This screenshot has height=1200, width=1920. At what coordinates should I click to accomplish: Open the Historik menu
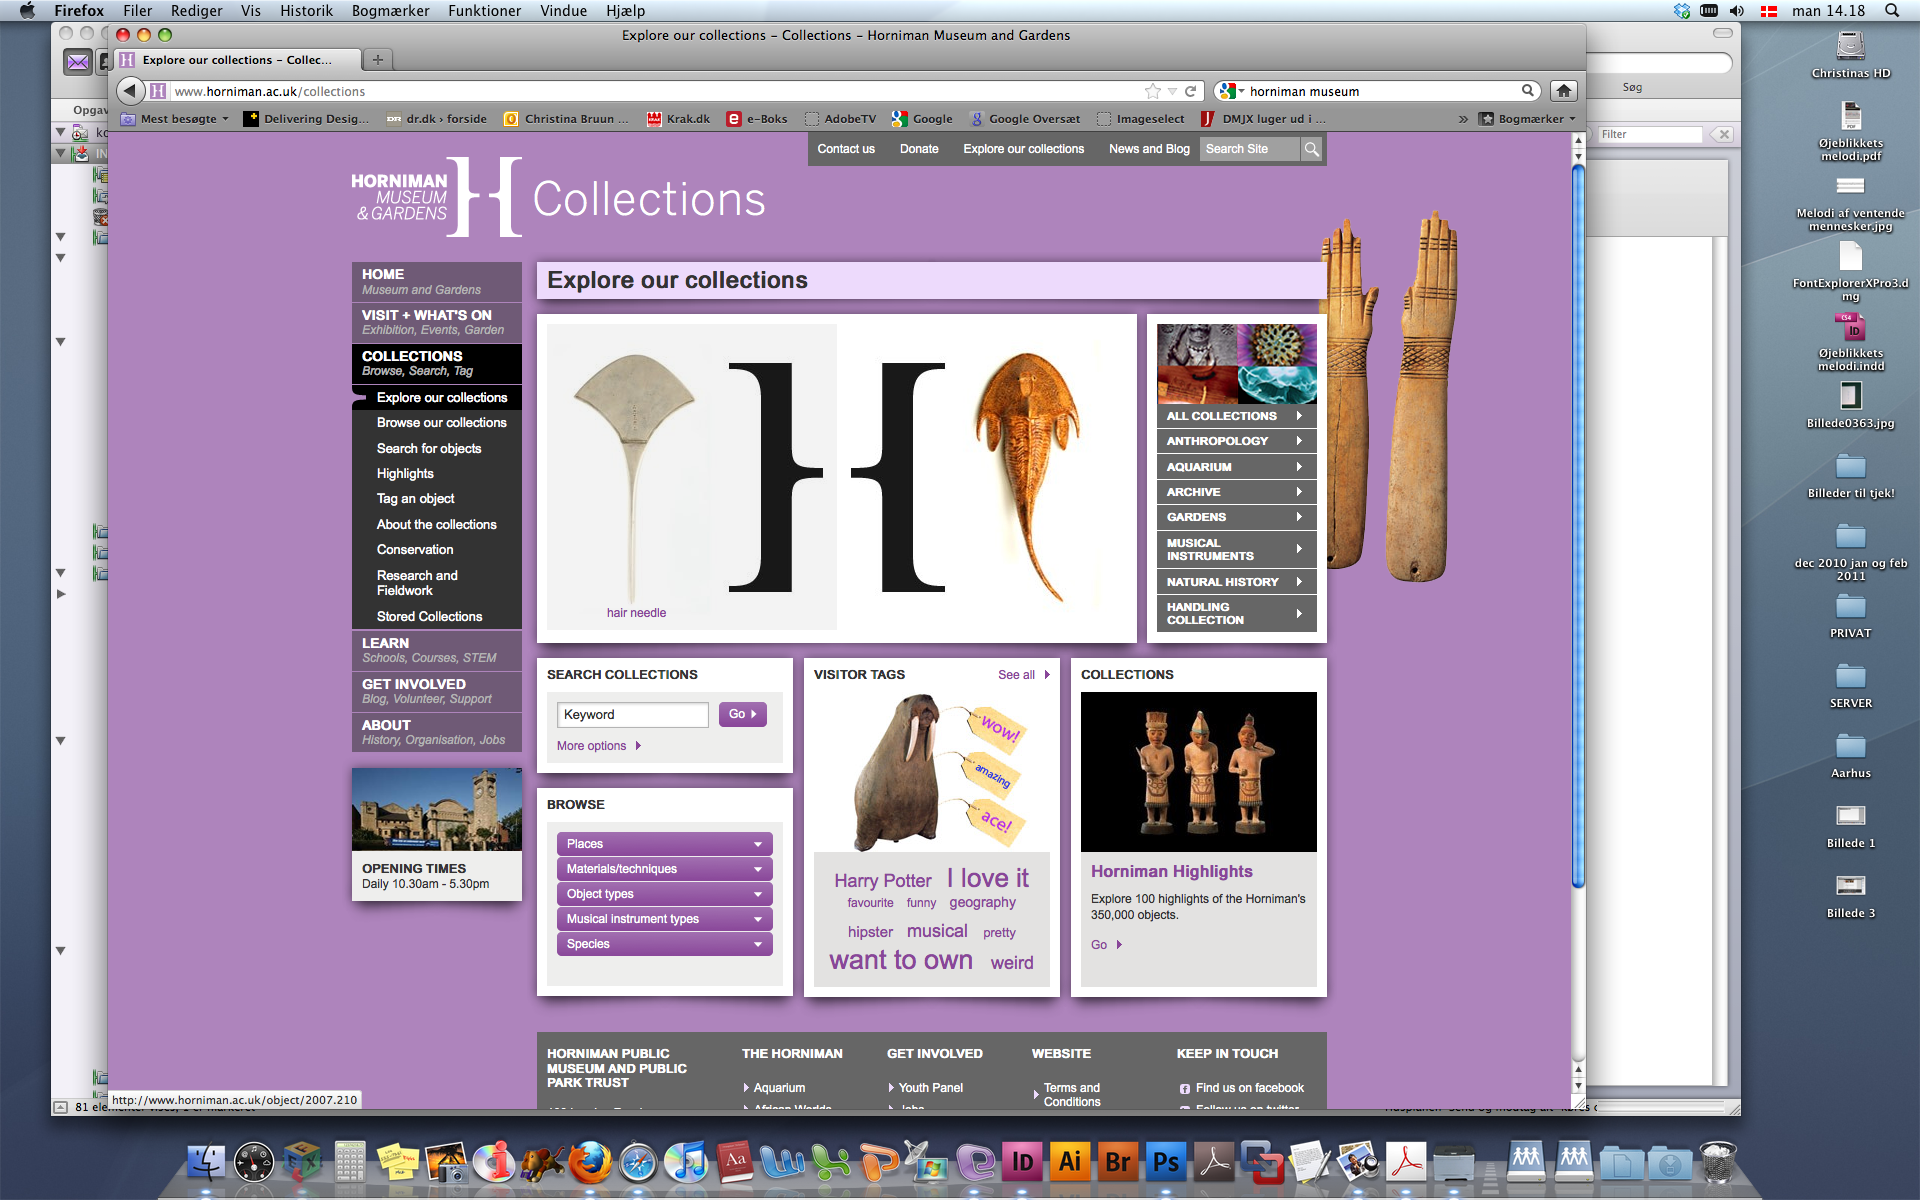pyautogui.click(x=306, y=10)
